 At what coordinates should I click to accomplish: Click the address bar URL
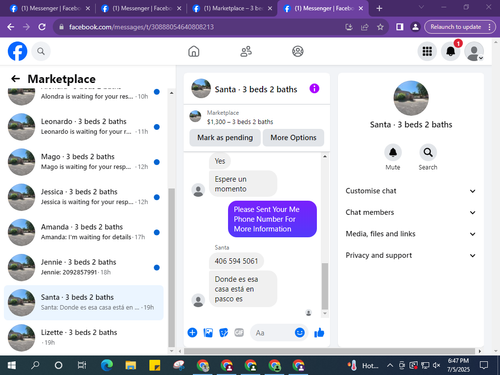tap(141, 27)
